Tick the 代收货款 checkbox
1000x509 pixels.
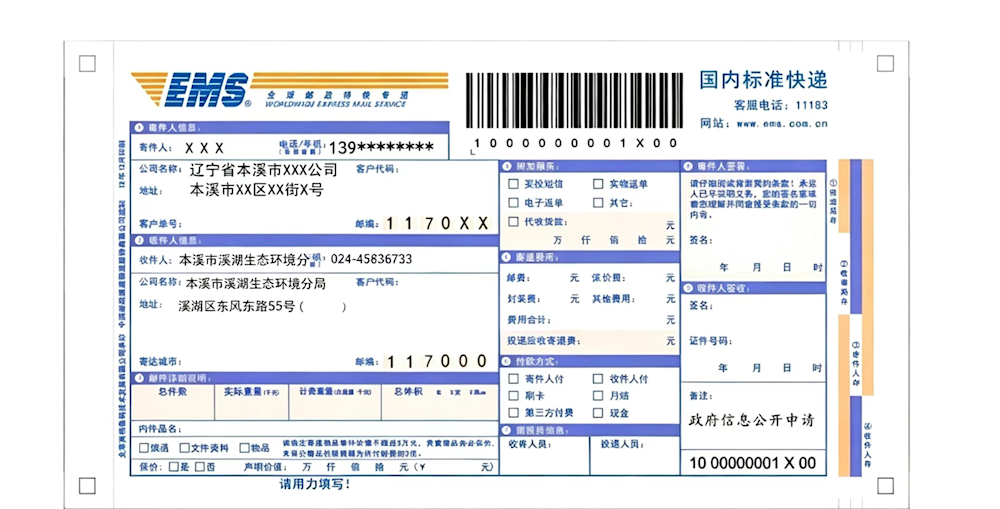pos(513,222)
